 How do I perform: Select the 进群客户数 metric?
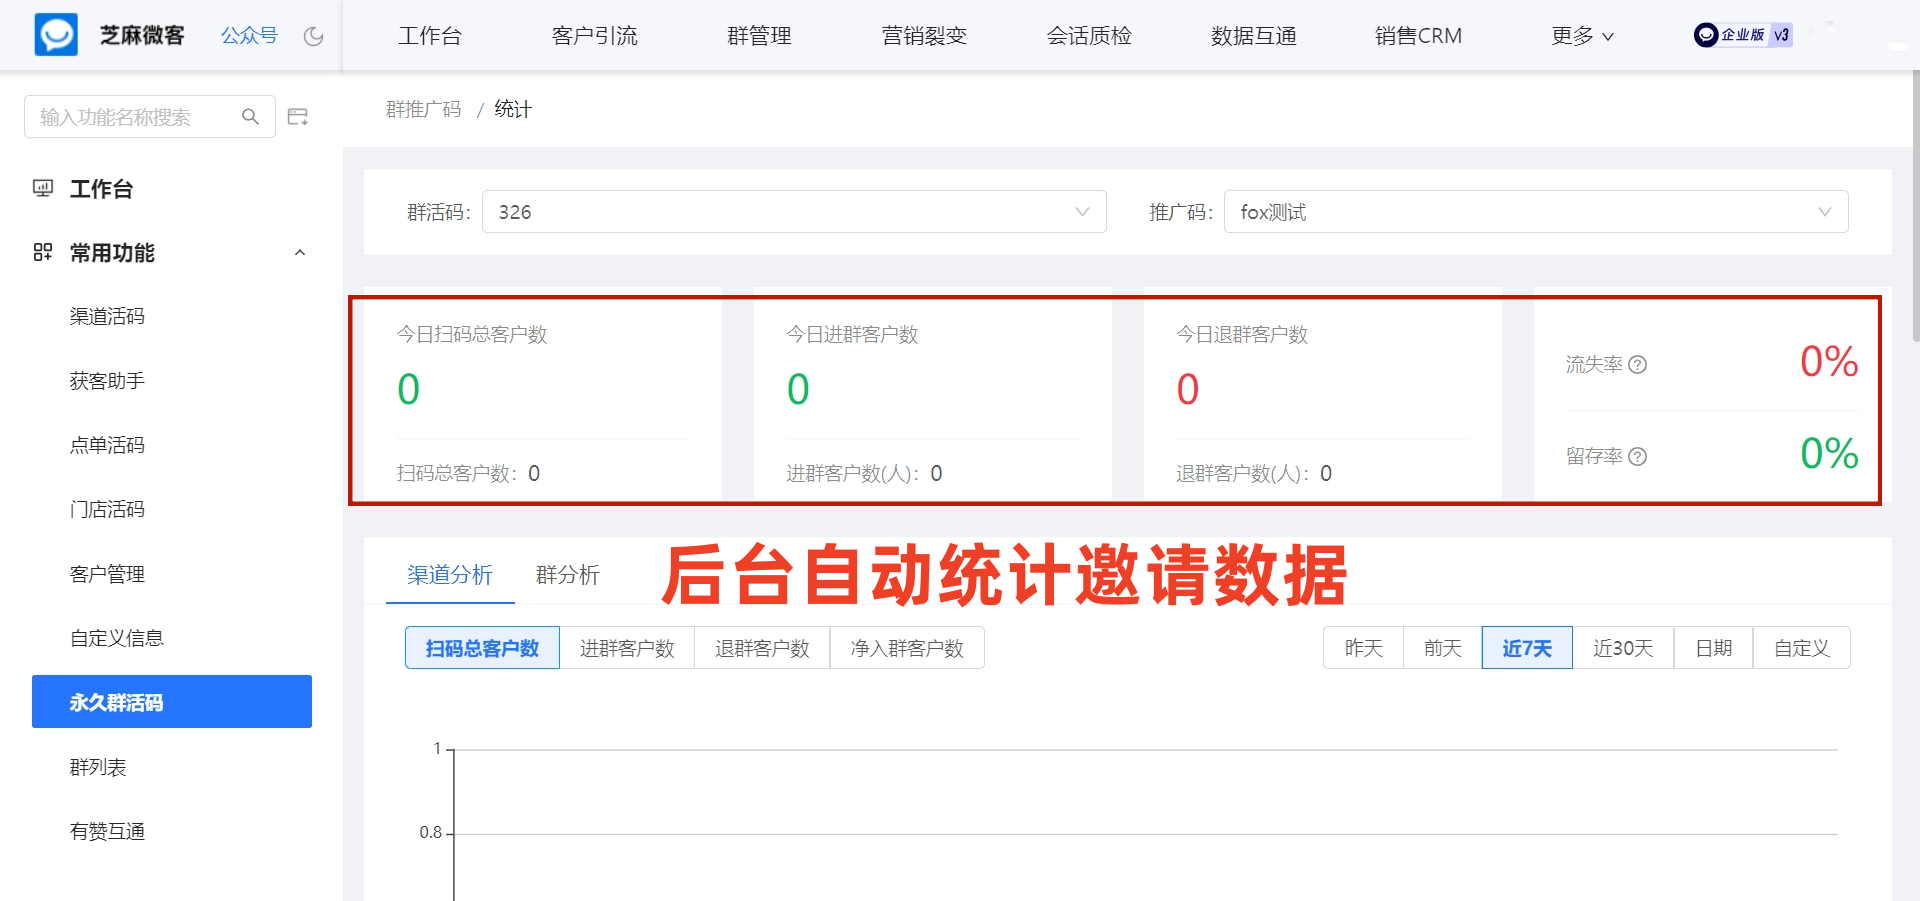(627, 648)
